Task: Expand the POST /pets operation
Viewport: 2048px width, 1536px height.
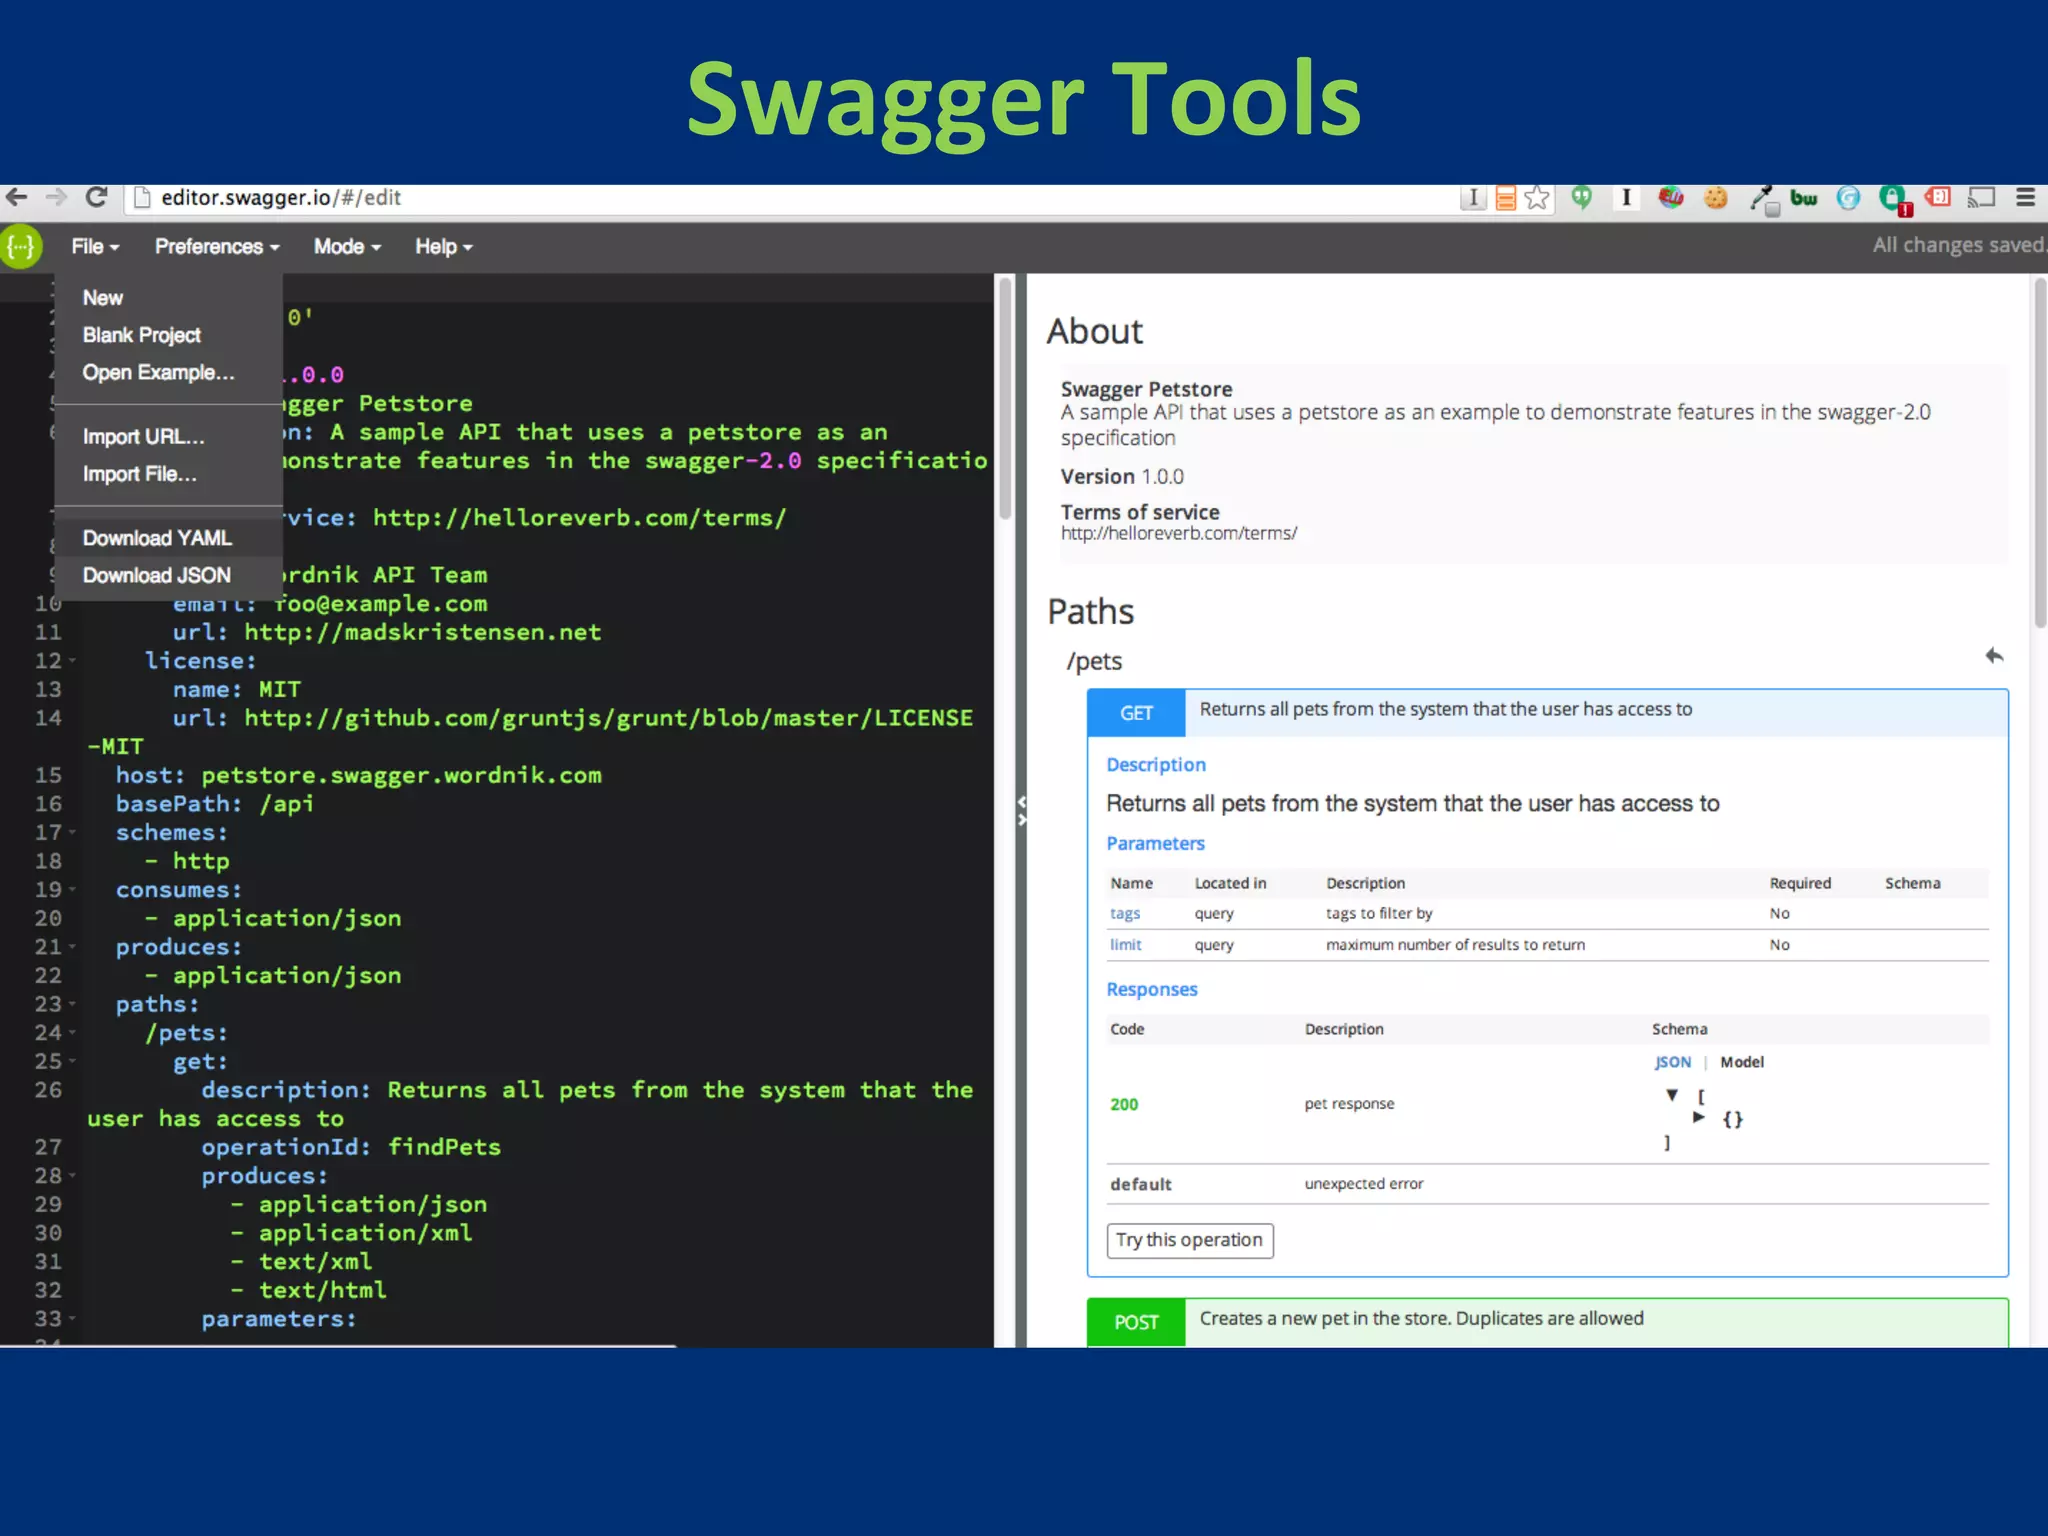Action: (x=1548, y=1322)
